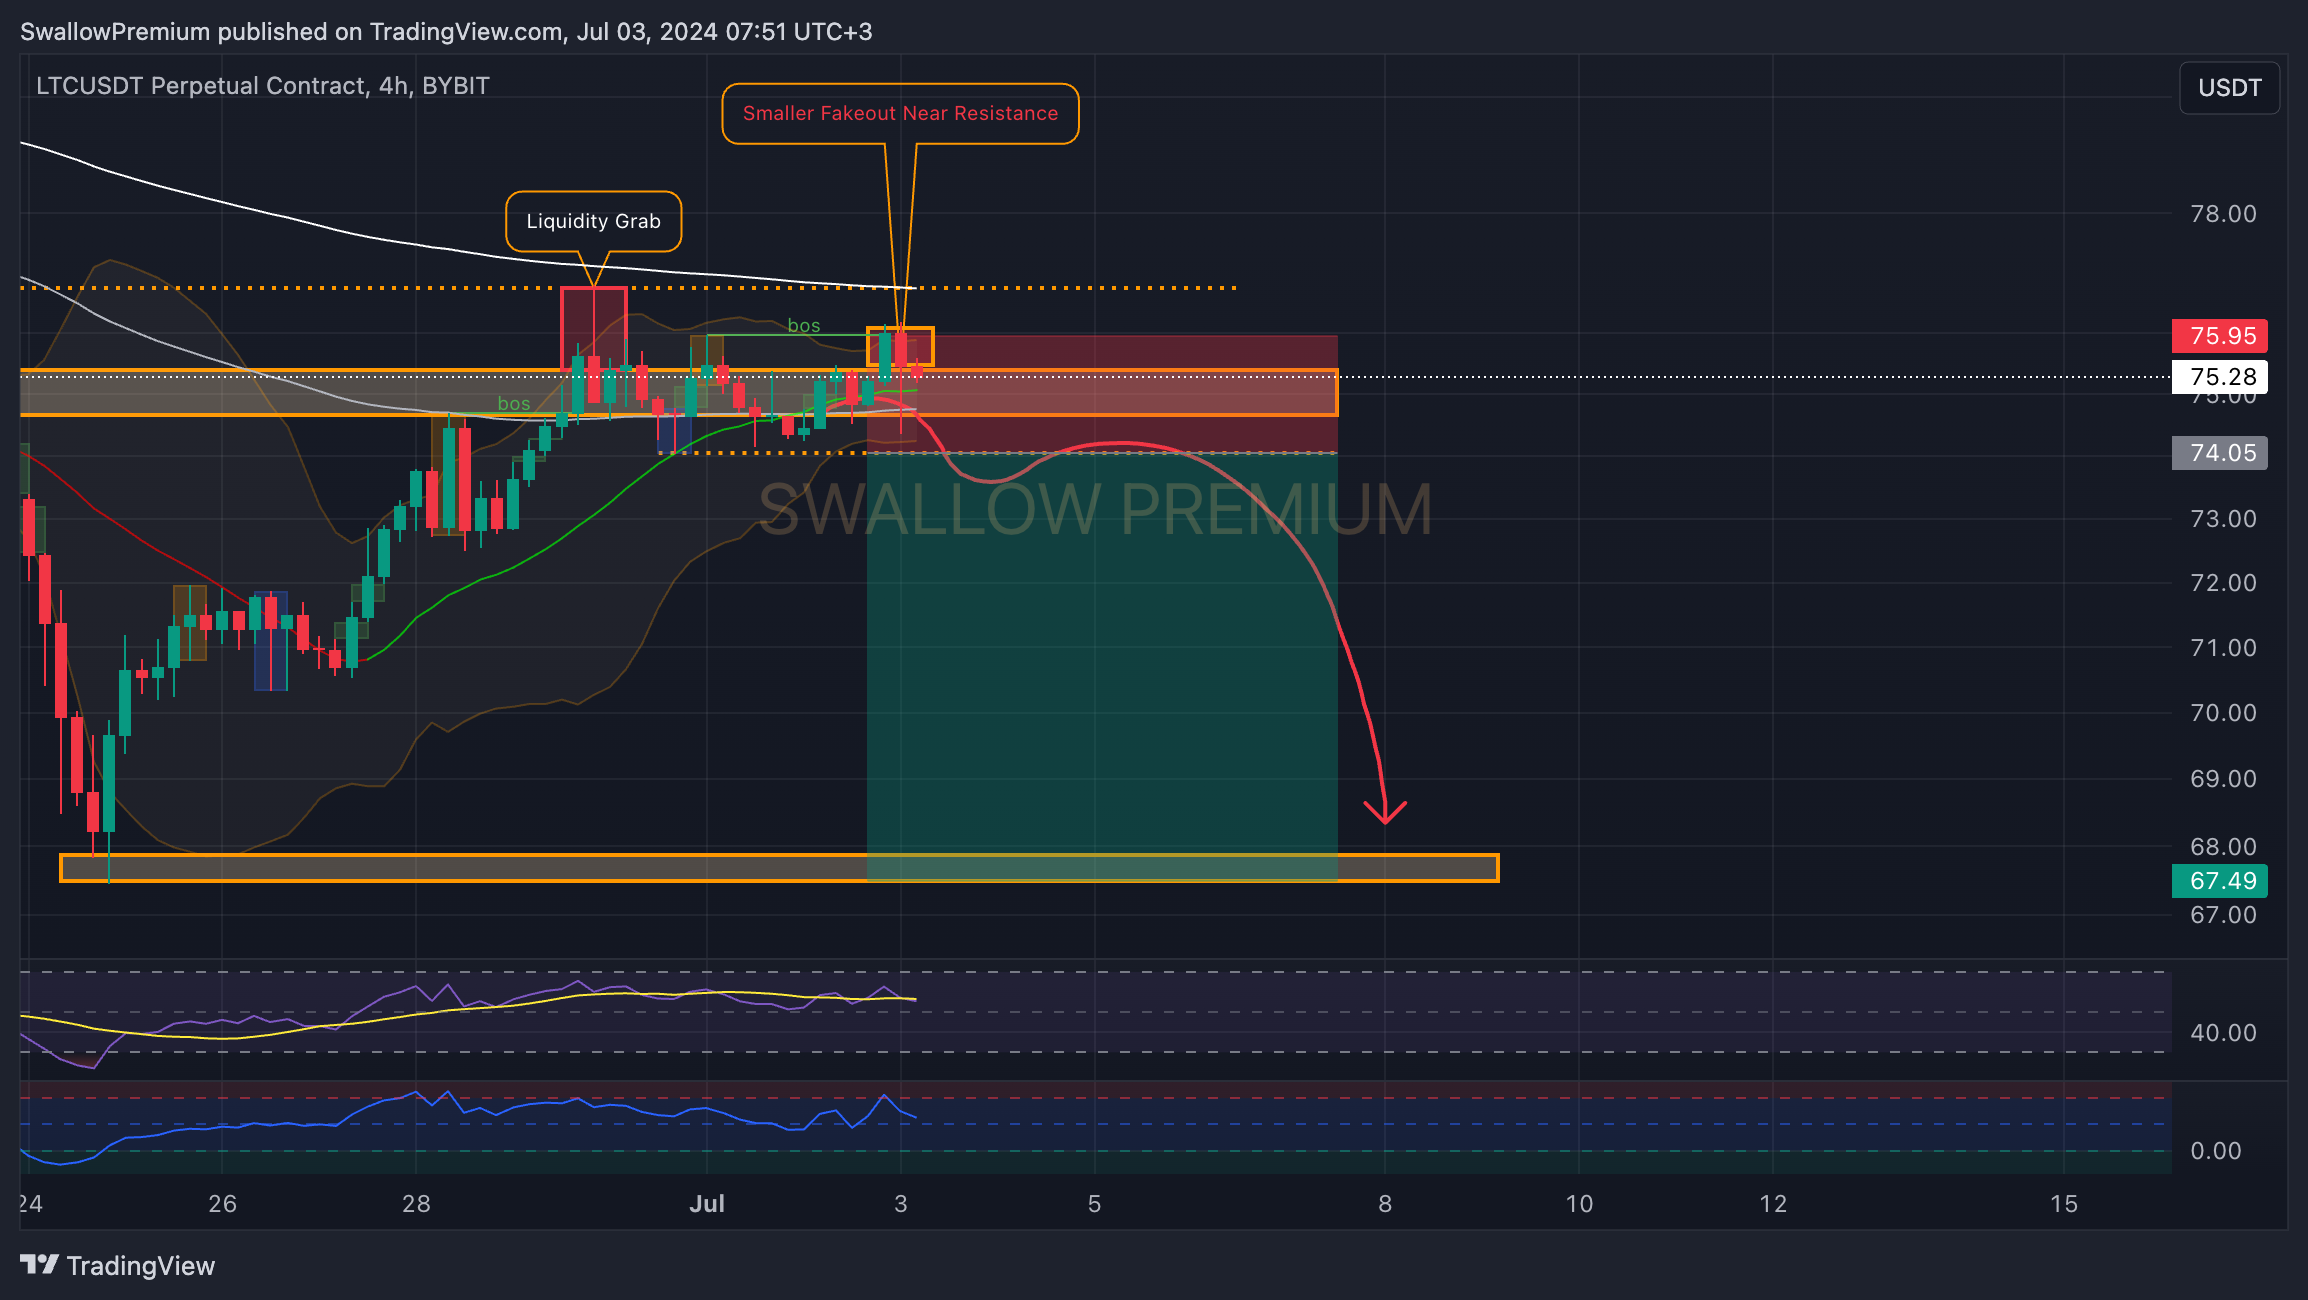
Task: Click the 68.00 price axis value
Action: click(x=2223, y=847)
